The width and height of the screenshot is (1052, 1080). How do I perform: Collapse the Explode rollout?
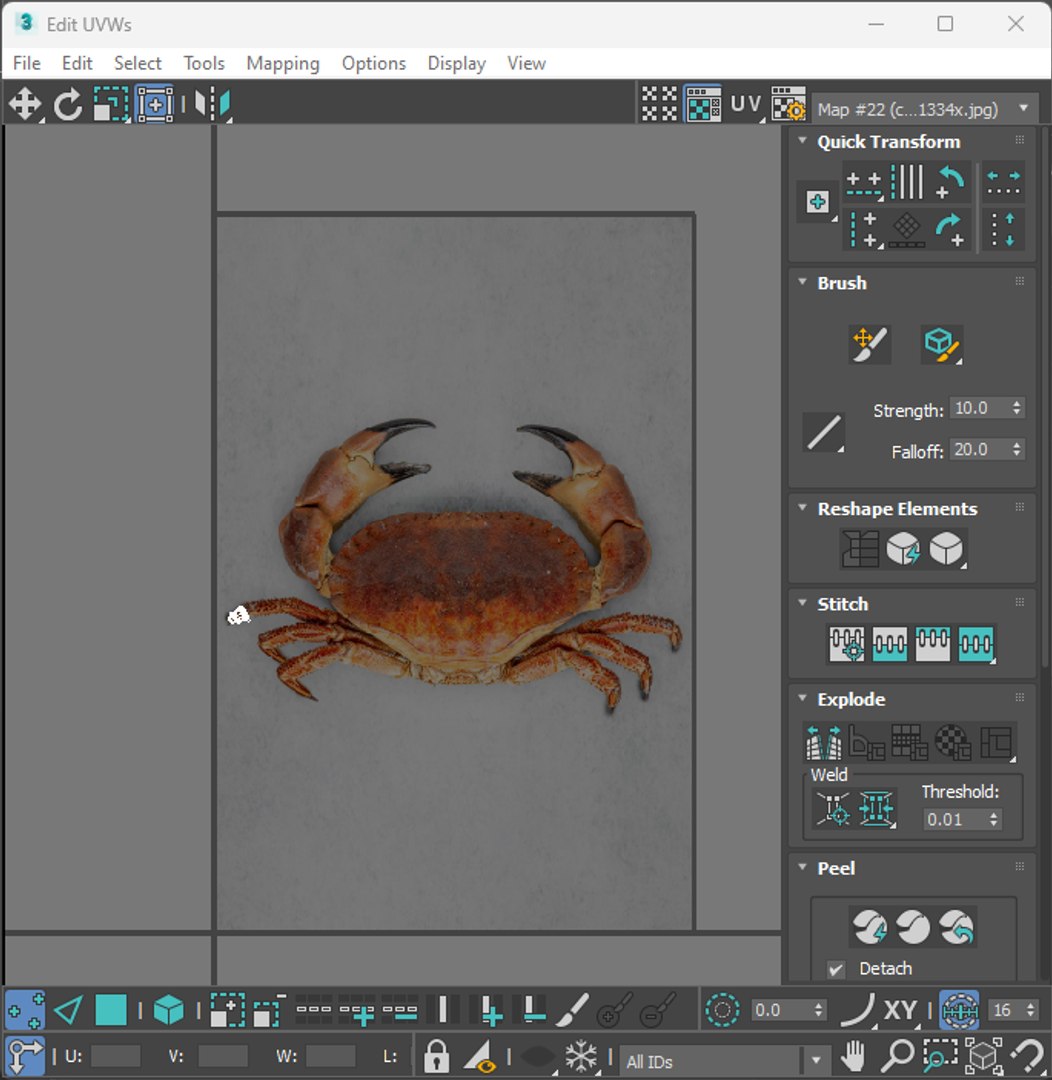click(x=802, y=698)
